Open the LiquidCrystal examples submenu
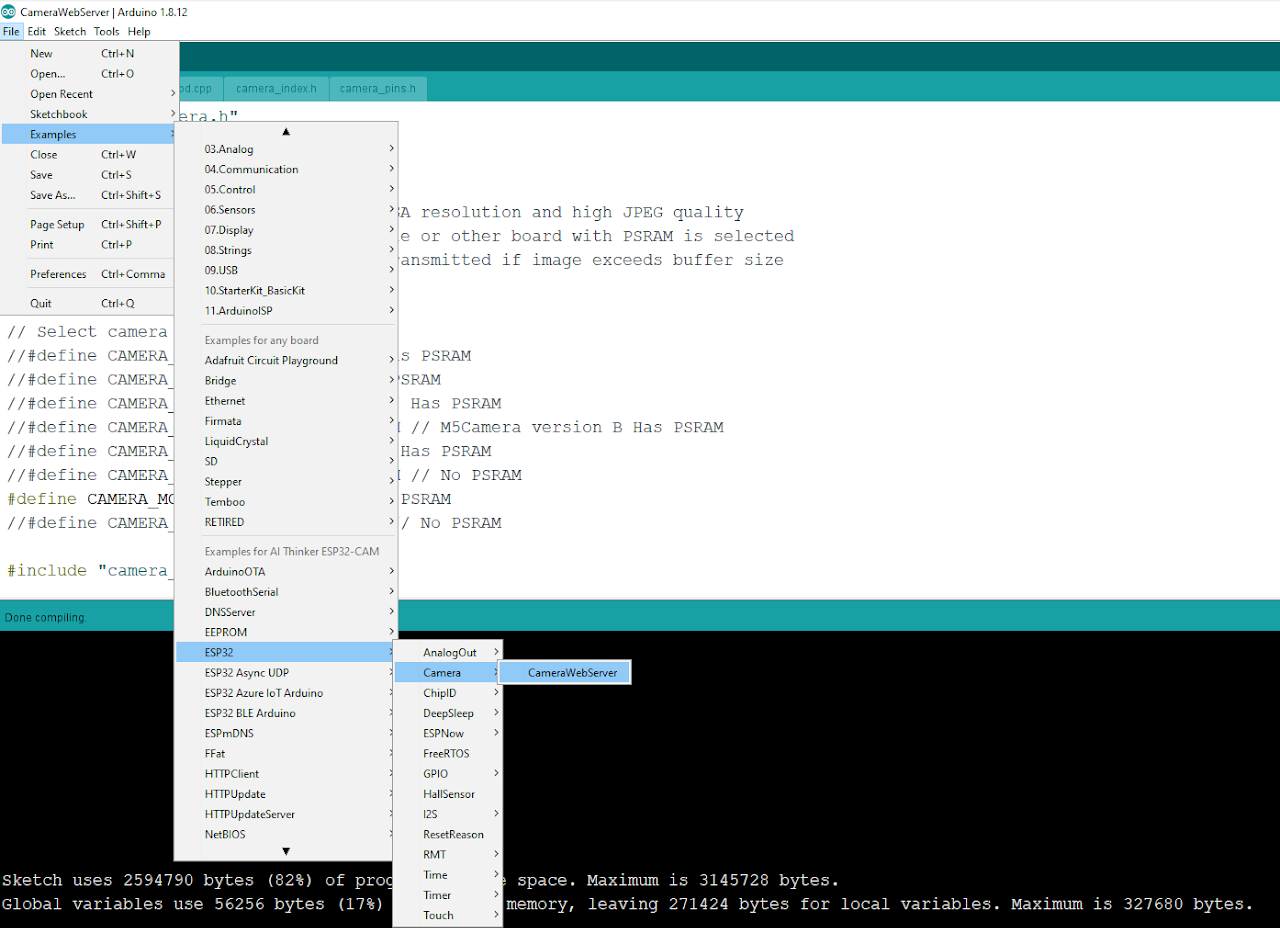 (286, 441)
